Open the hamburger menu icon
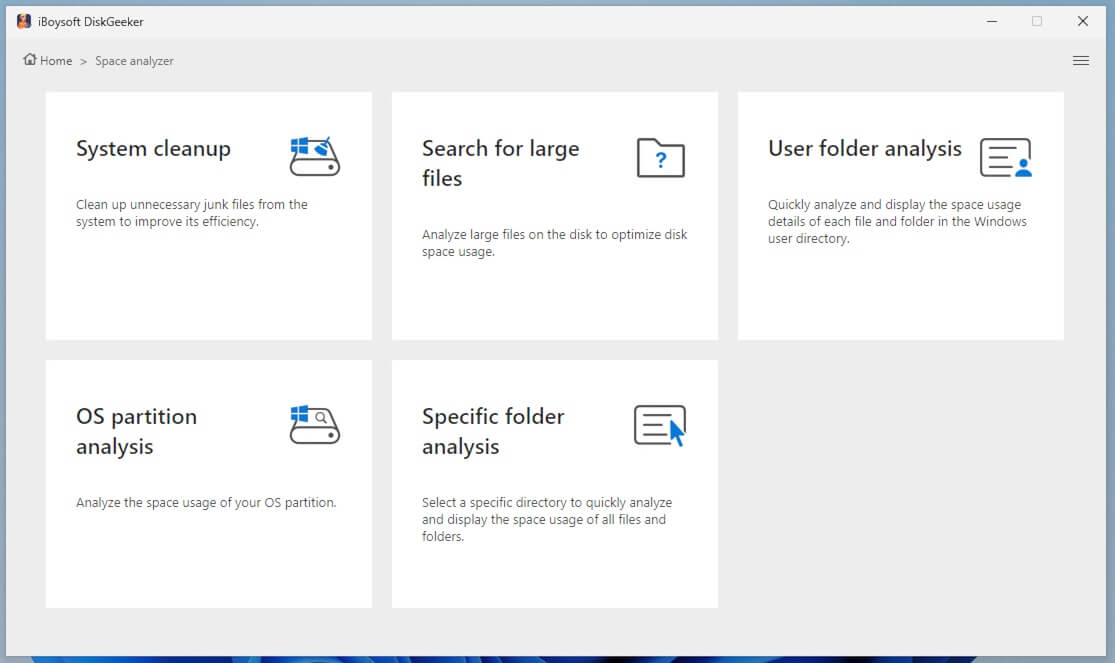Viewport: 1115px width, 663px height. point(1081,60)
